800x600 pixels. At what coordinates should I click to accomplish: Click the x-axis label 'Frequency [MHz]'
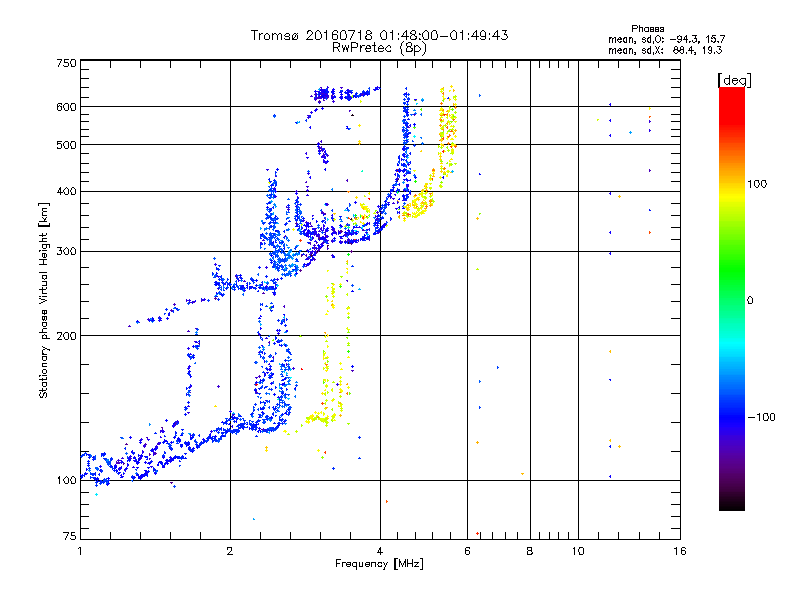[379, 564]
